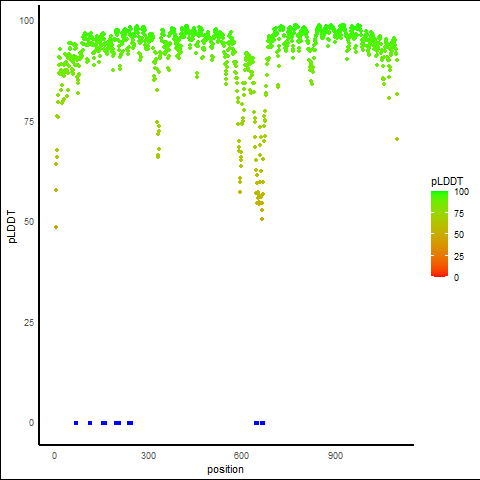
Task: Click the rightmost blue marker near position 670
Action: point(263,423)
